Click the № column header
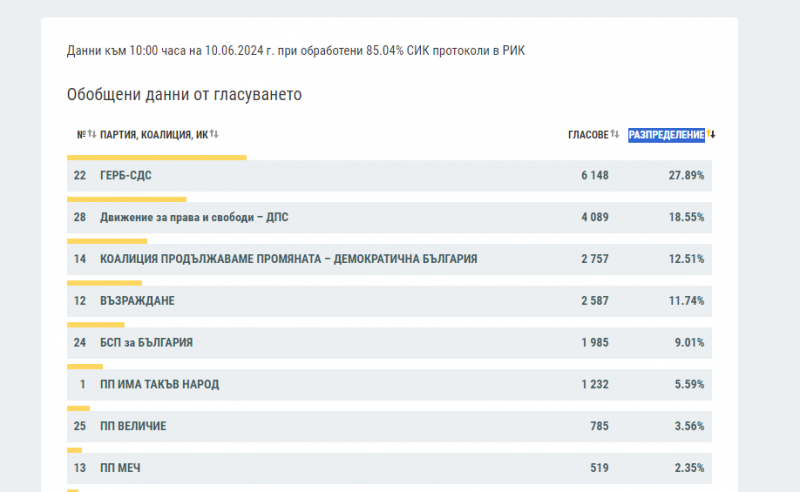Screen dimensions: 800x492 pos(81,135)
